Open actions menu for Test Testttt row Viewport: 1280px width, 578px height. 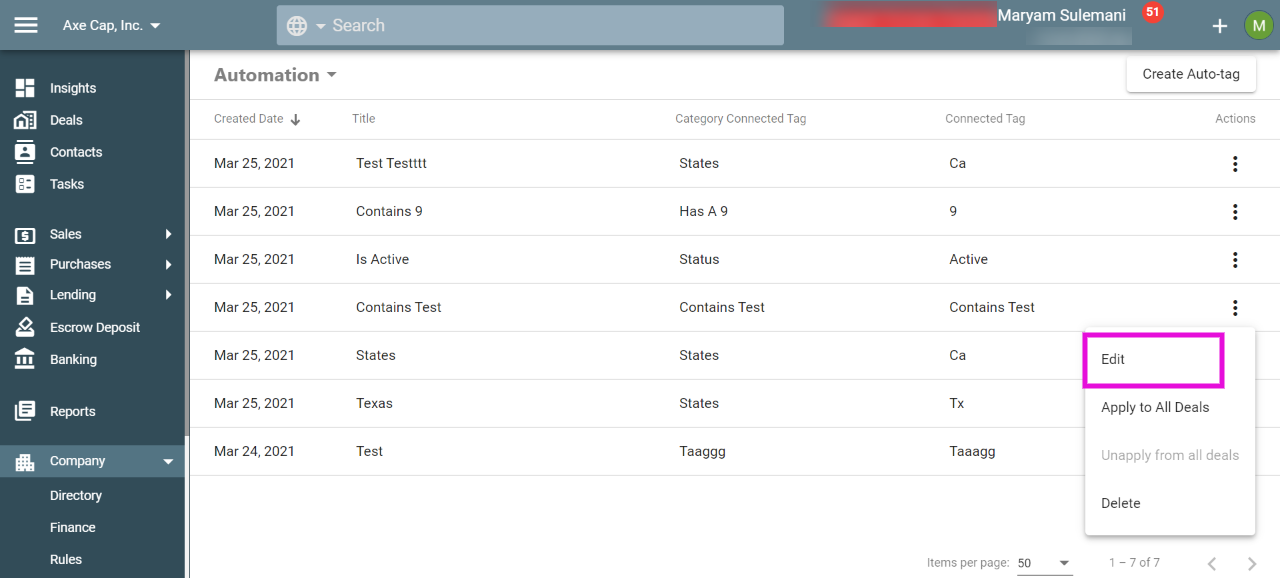coord(1235,164)
